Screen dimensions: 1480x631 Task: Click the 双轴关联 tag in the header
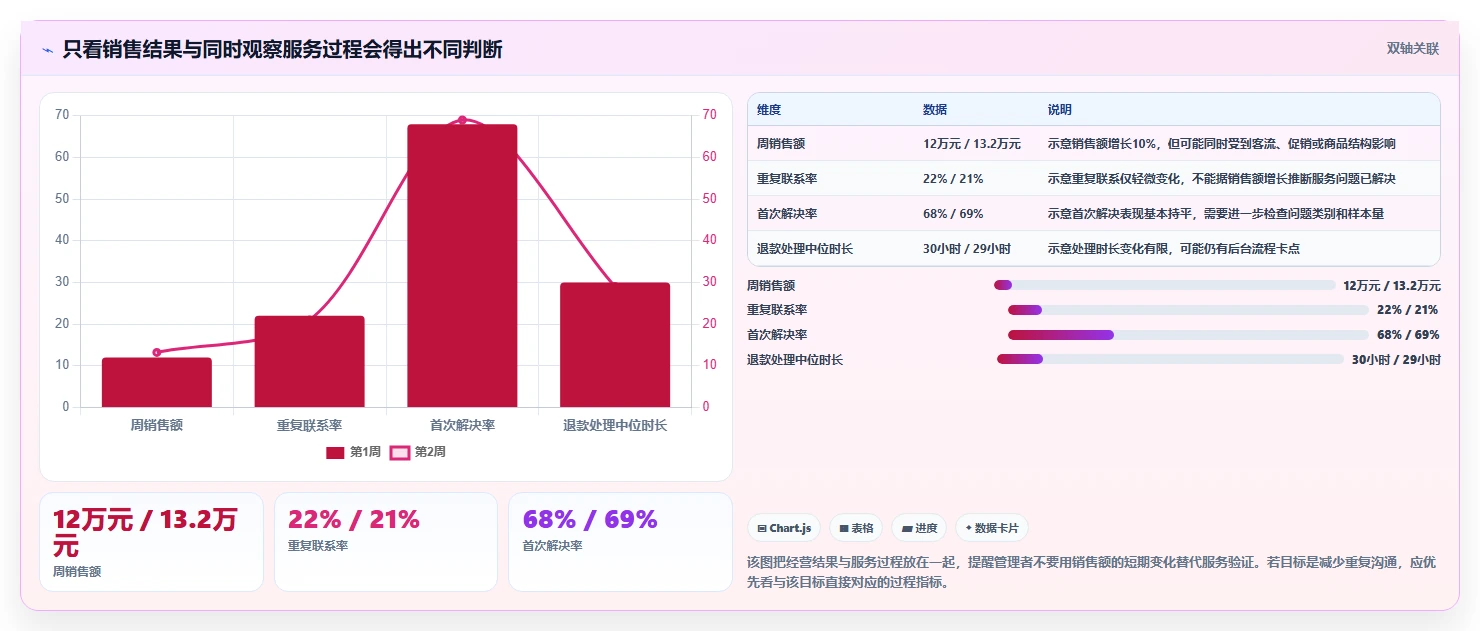(x=1412, y=49)
